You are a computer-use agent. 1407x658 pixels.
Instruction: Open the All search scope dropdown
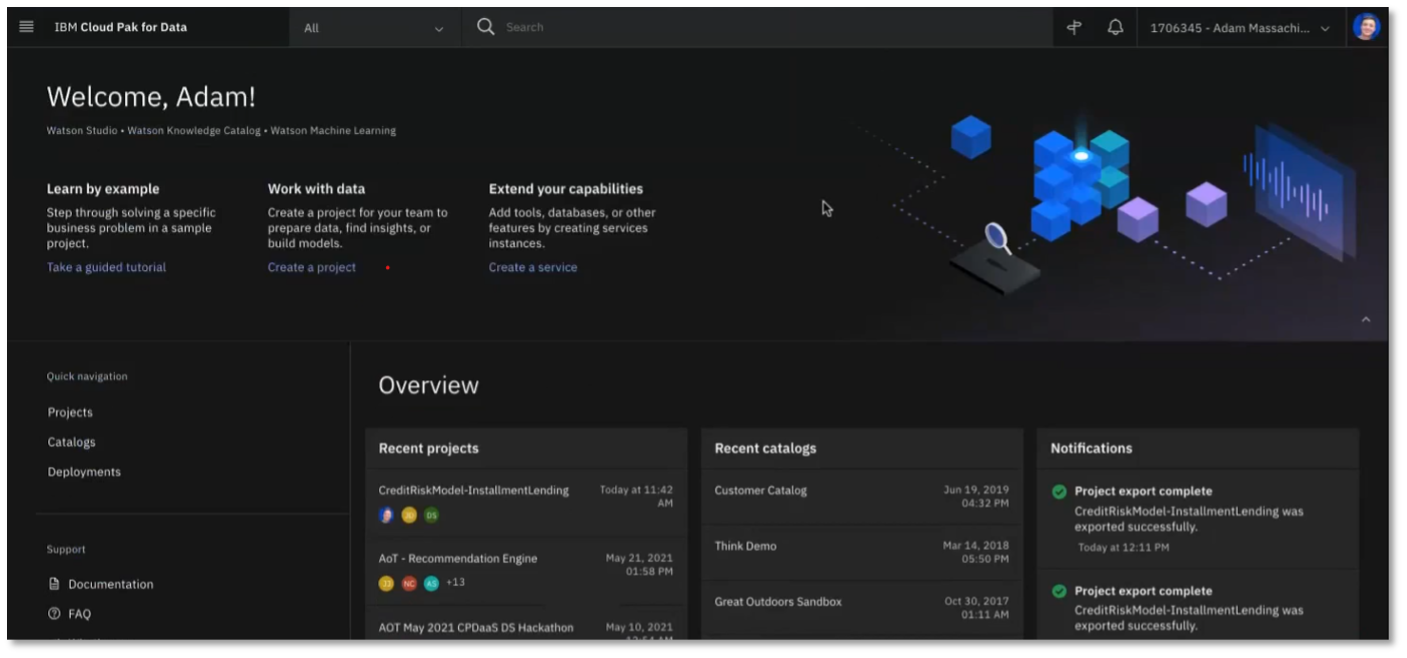[375, 28]
